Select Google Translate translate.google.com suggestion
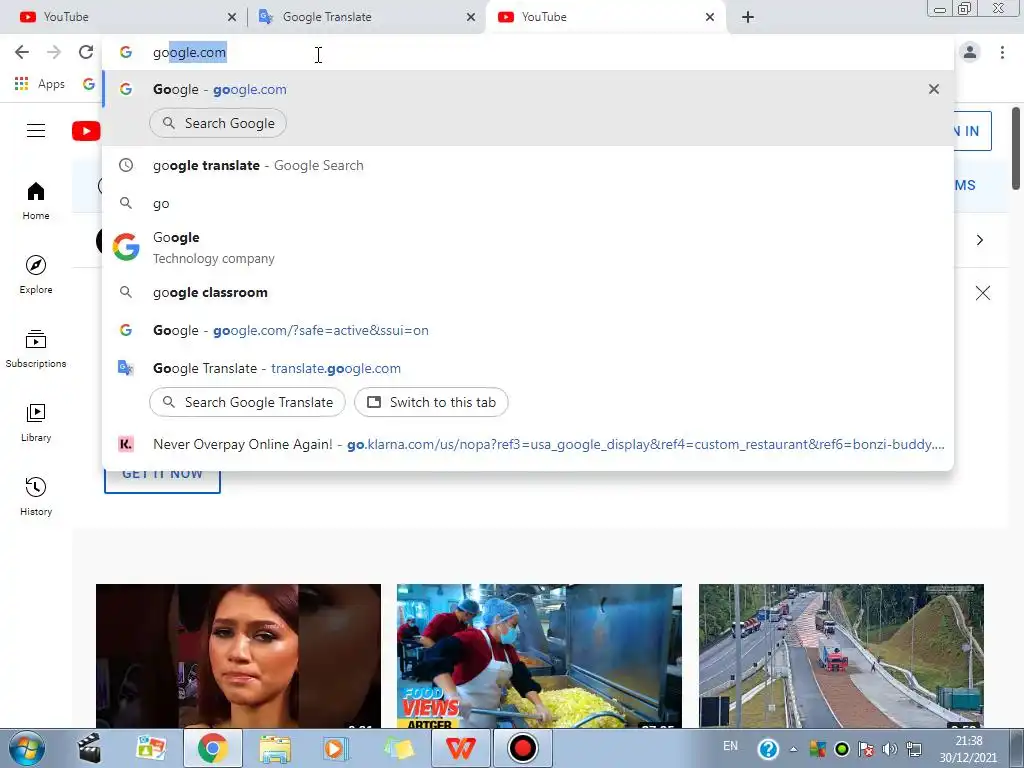 528,368
